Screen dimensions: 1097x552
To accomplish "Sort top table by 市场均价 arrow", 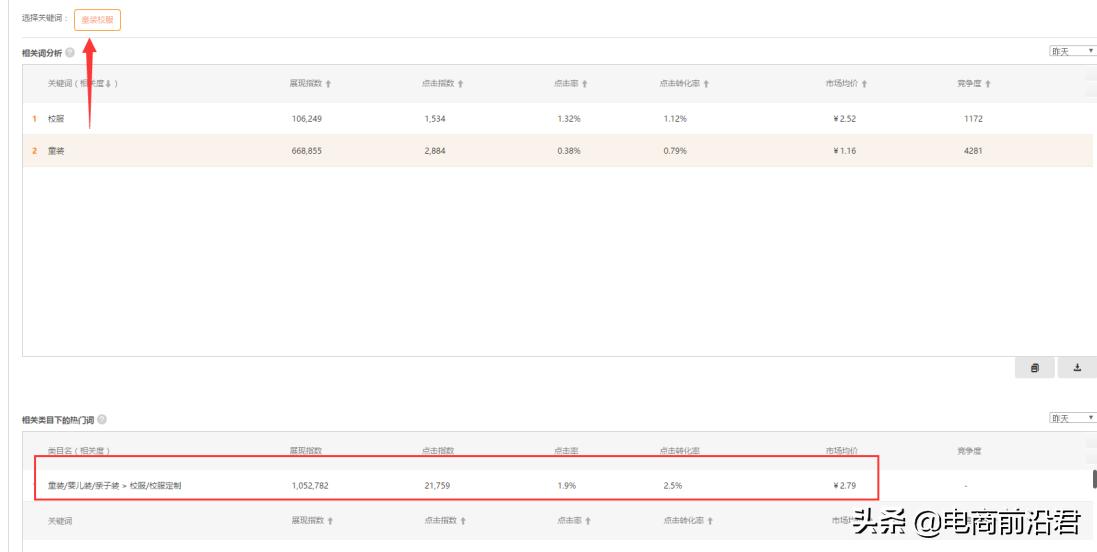I will tap(864, 84).
